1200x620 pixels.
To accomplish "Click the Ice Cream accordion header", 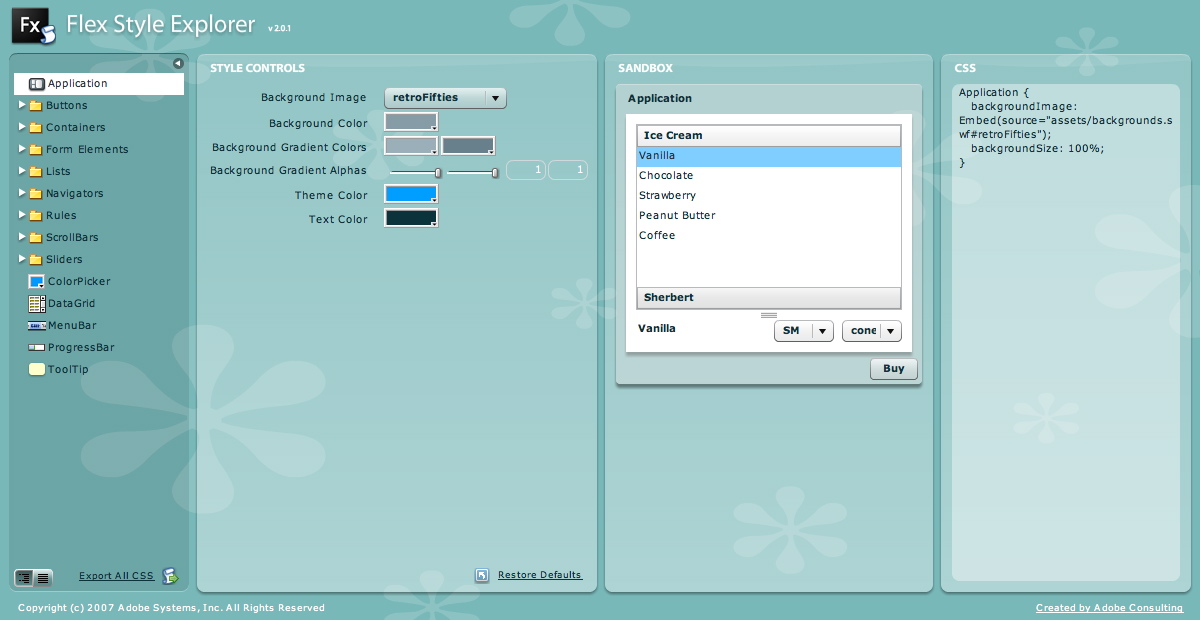I will (768, 135).
